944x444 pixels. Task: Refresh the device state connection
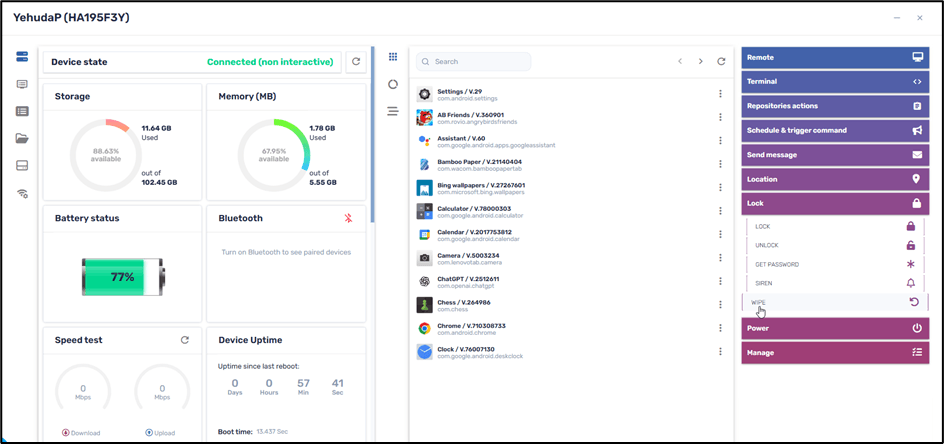click(355, 62)
